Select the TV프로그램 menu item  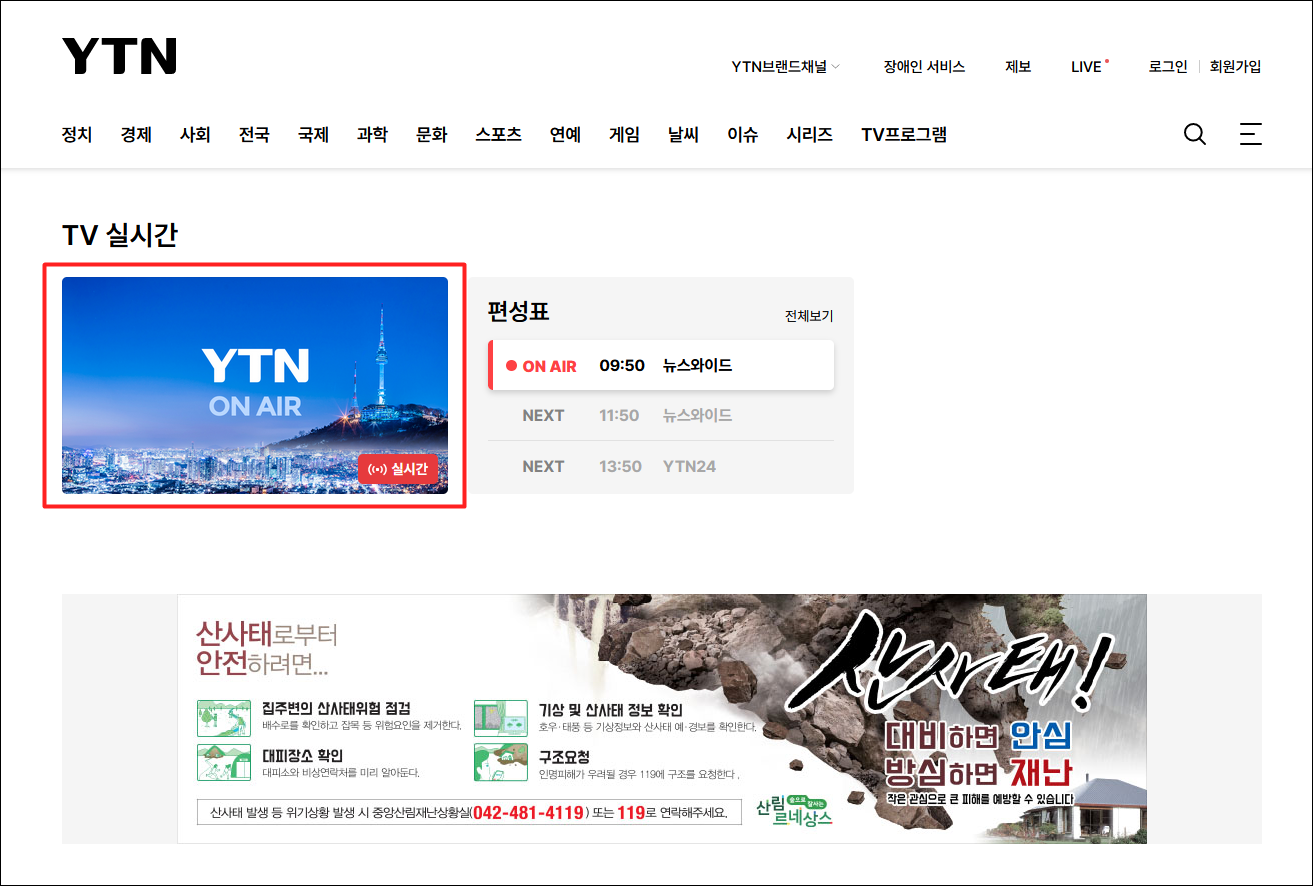[x=904, y=134]
